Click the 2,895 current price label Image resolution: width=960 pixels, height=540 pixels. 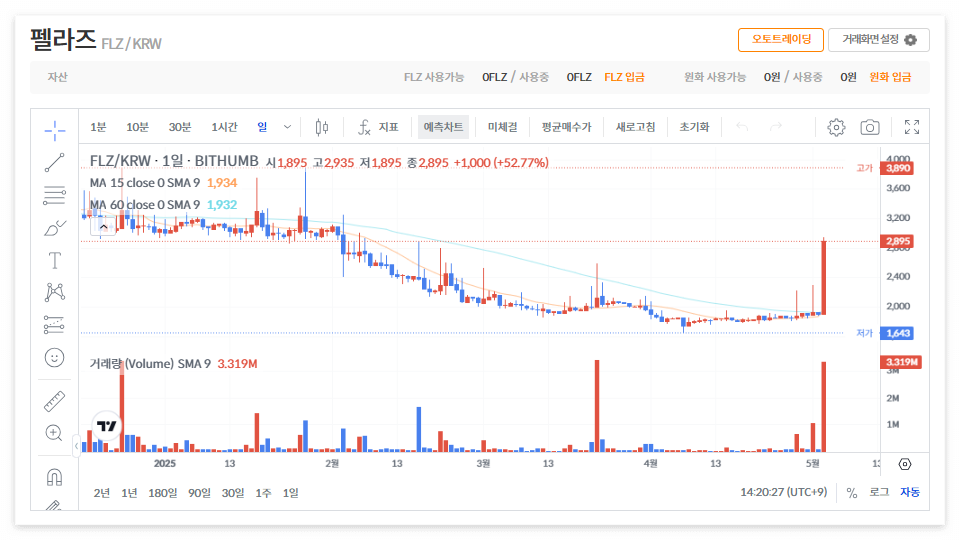click(x=897, y=241)
